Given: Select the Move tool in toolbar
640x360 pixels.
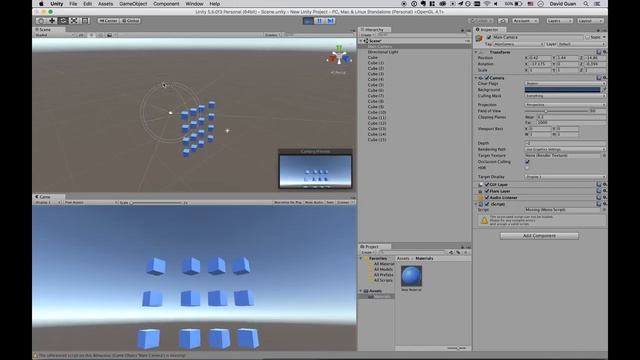Looking at the screenshot, I should (x=52, y=20).
